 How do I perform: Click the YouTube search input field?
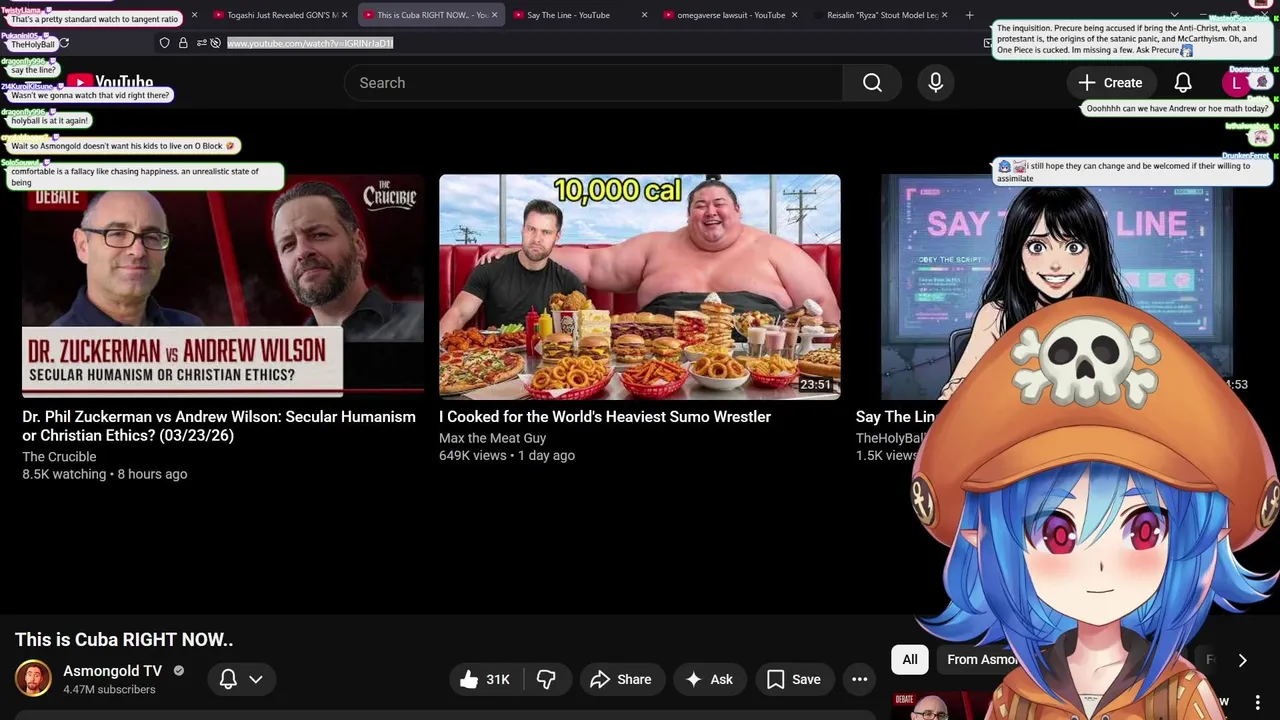pos(593,83)
